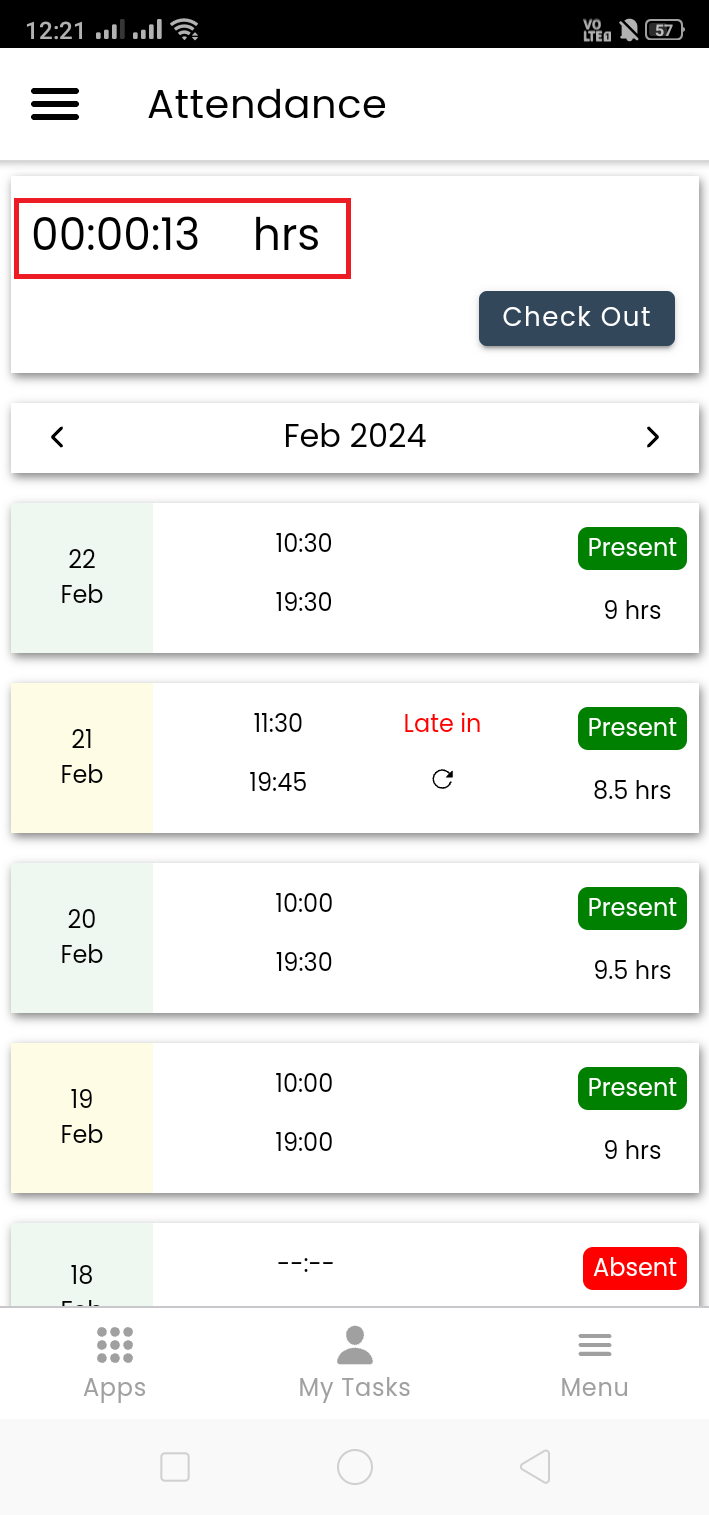Screen dimensions: 709x1515
Task: Go to previous month with left chevron
Action: tap(58, 437)
